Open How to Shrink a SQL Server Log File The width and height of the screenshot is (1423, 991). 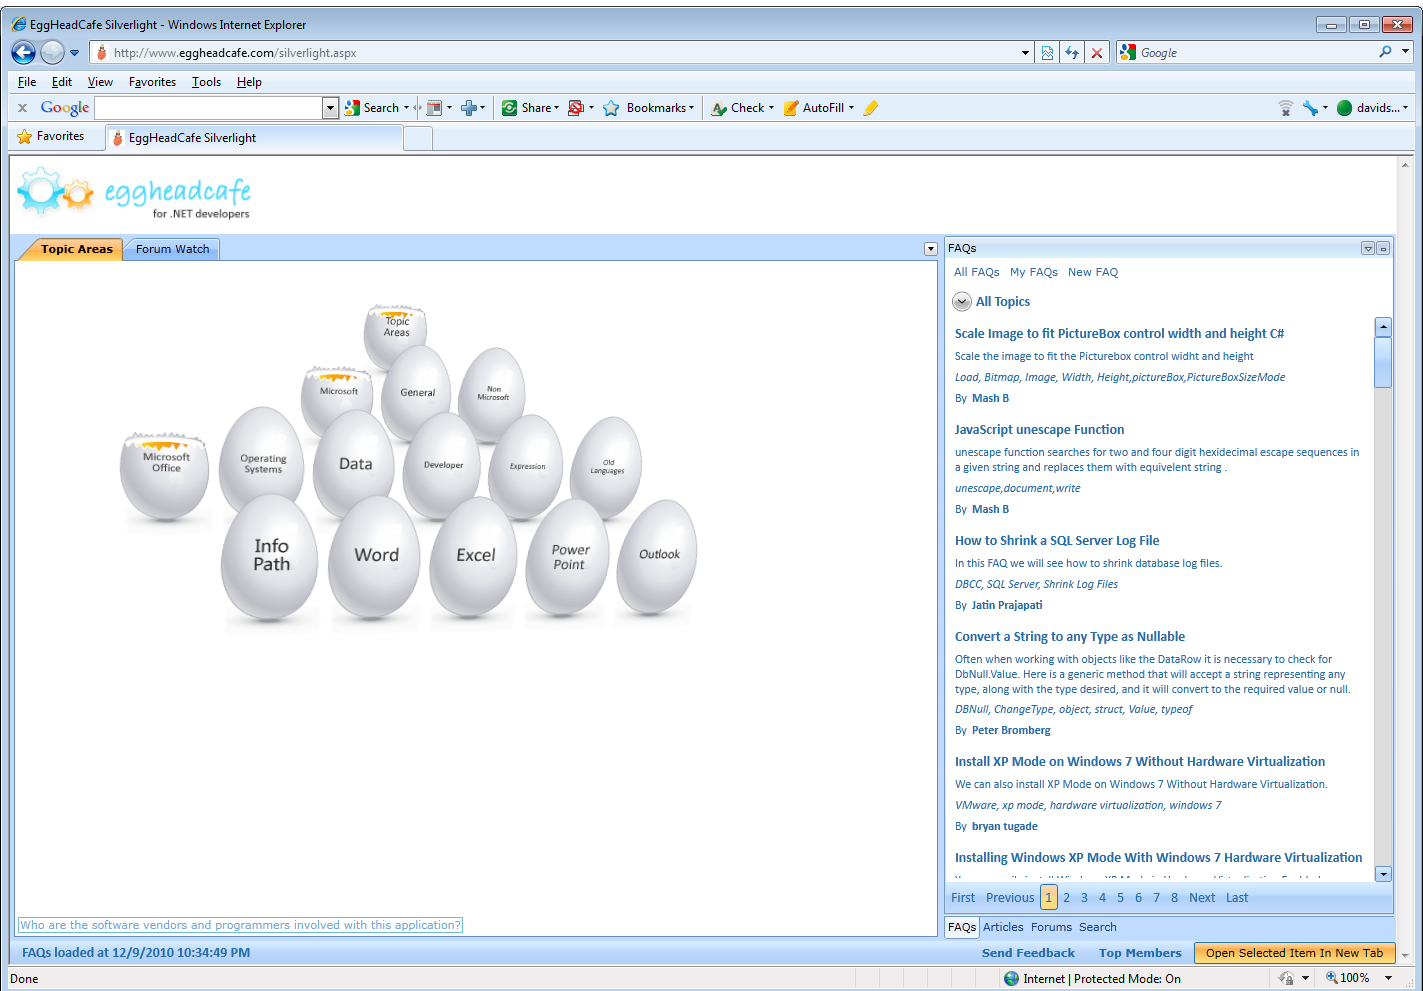click(1057, 541)
